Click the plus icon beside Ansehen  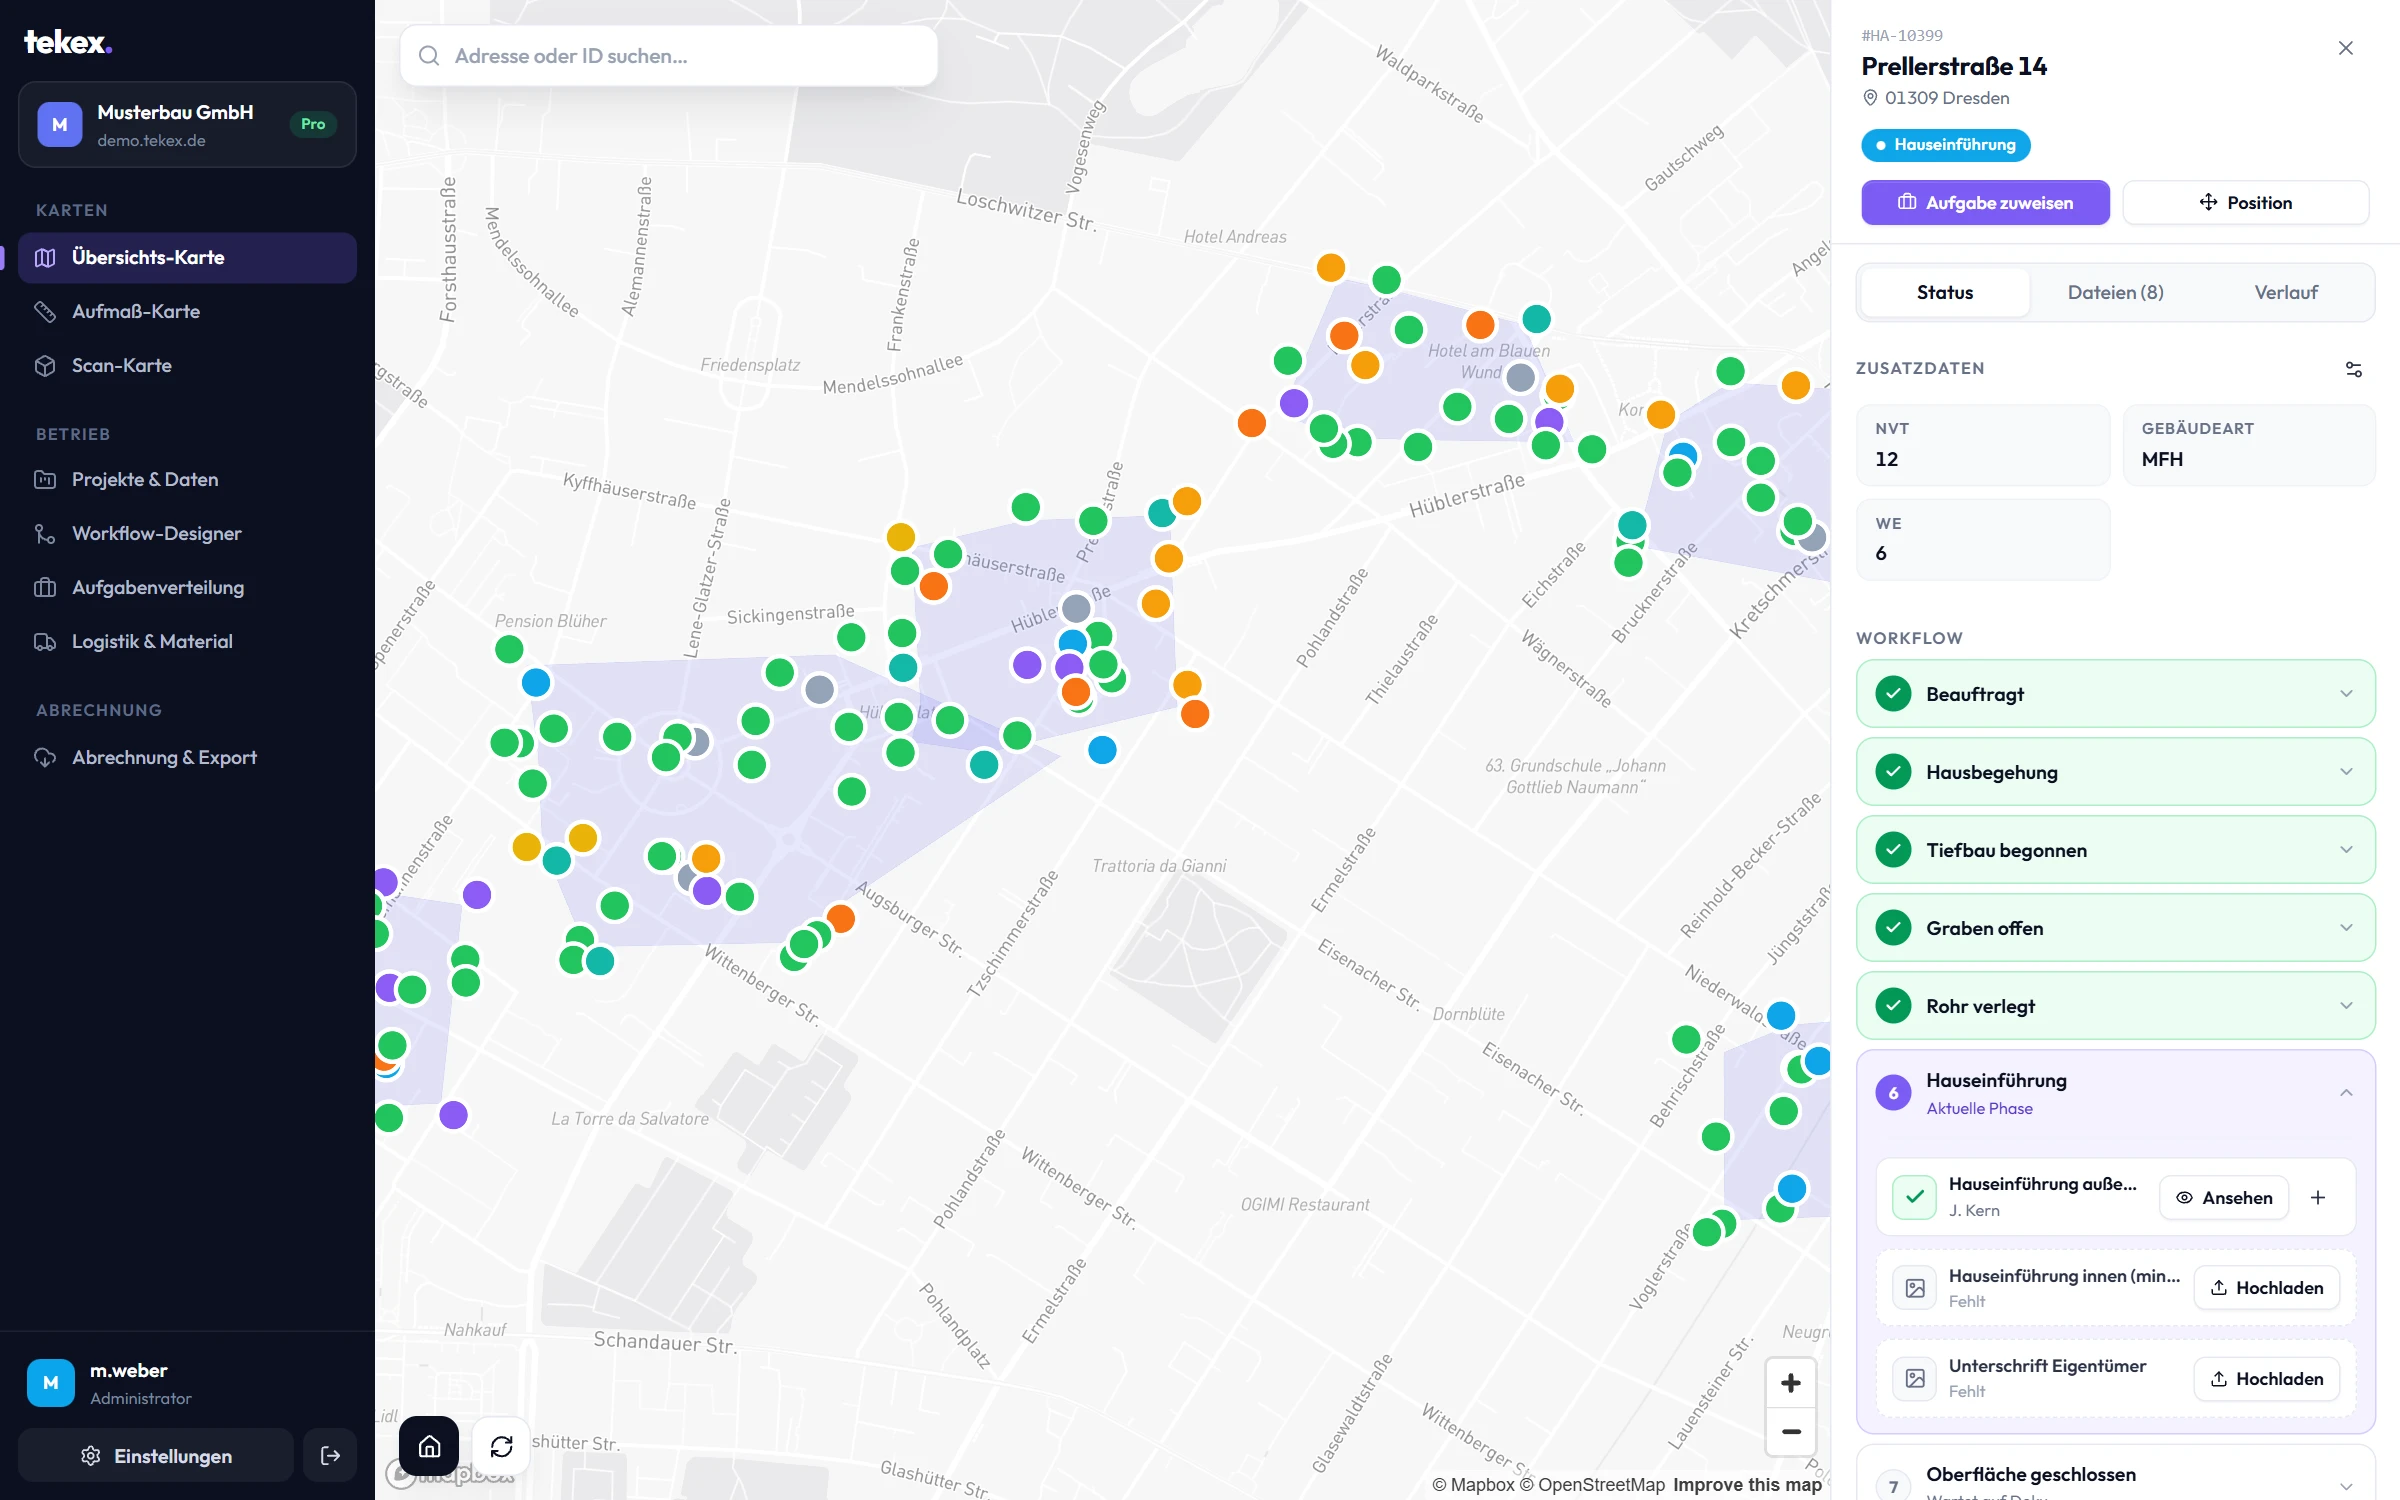click(2318, 1197)
